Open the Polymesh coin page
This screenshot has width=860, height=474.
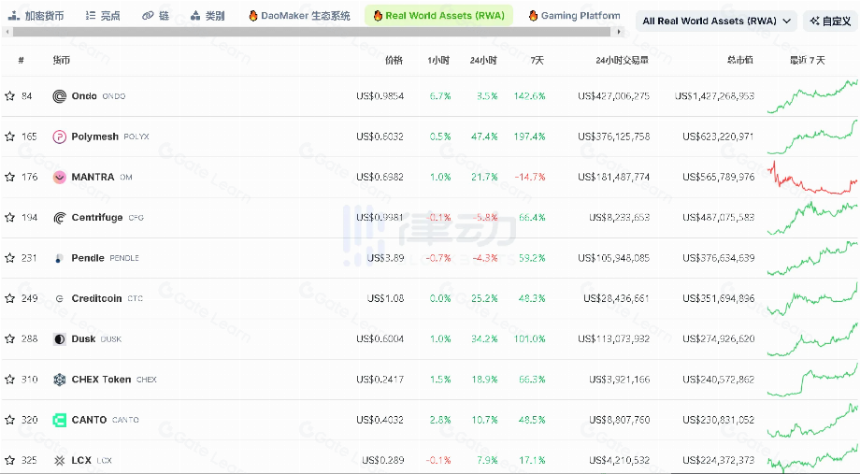point(95,137)
